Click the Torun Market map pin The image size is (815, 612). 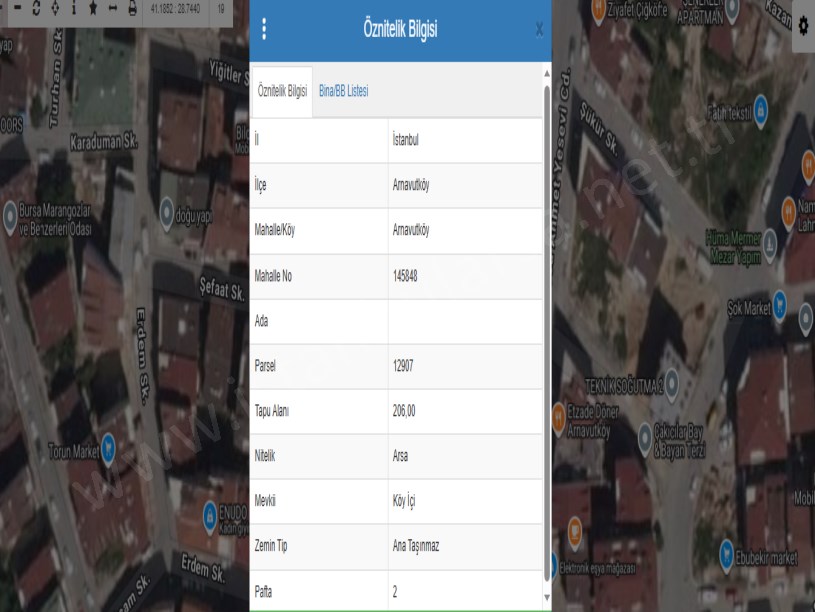(x=108, y=451)
